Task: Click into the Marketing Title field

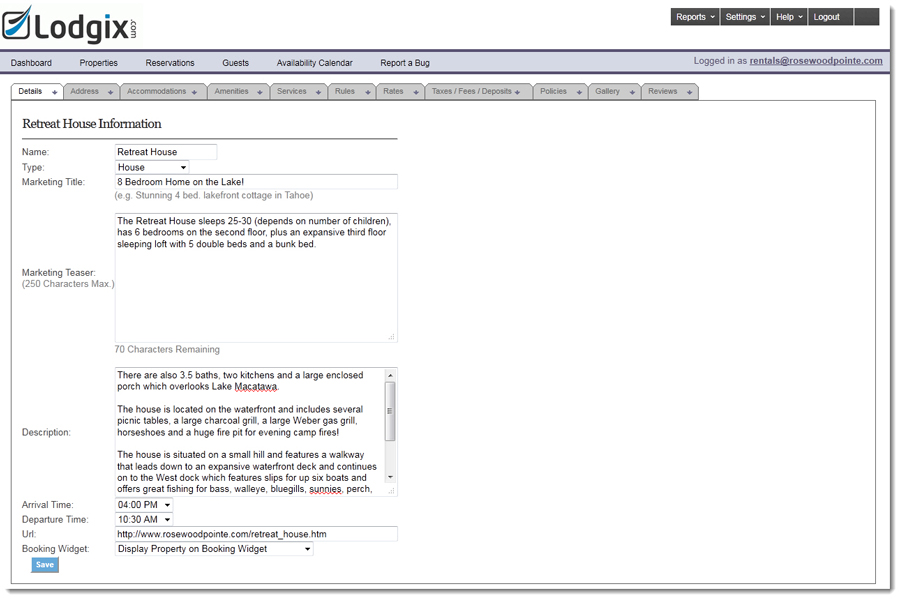Action: 256,182
